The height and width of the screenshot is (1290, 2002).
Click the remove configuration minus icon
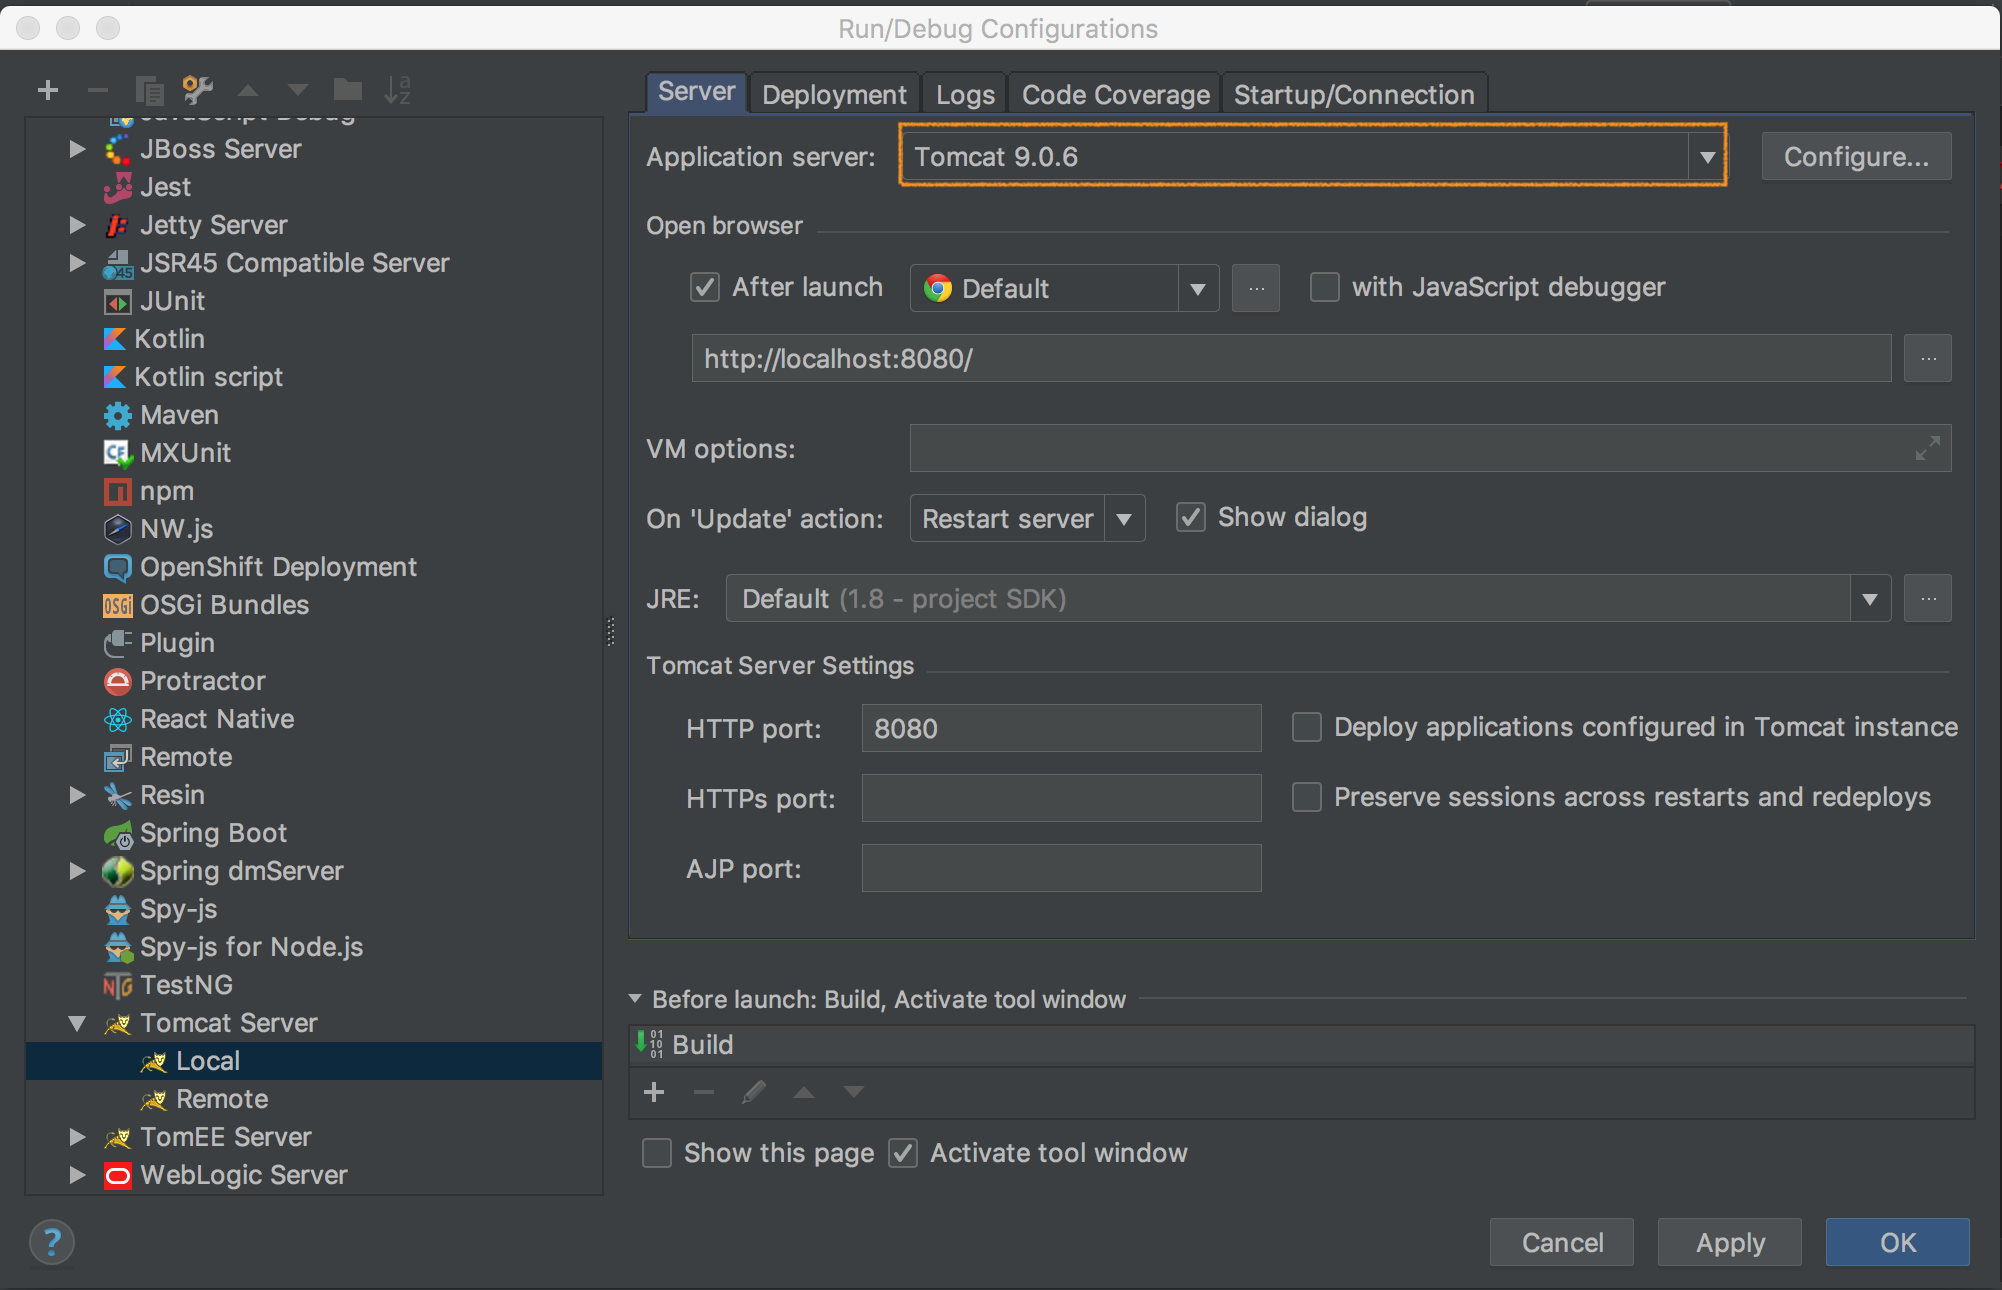97,91
